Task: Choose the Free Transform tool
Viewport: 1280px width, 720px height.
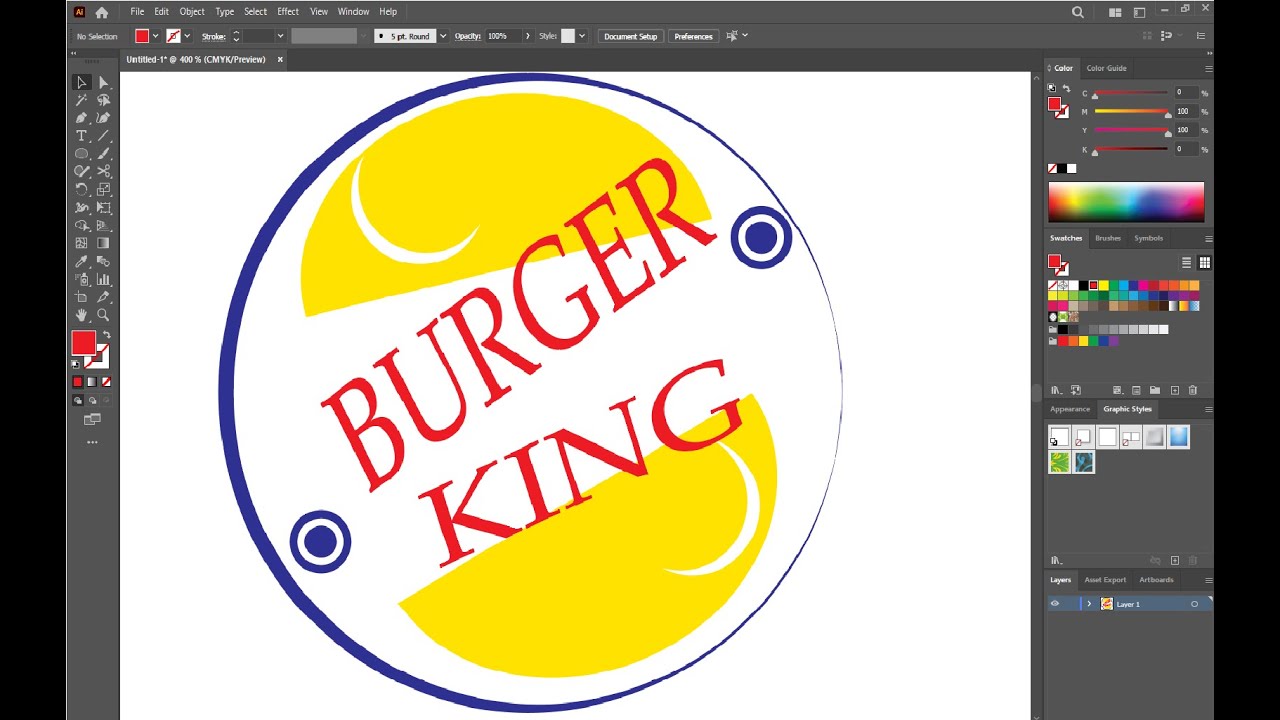Action: tap(103, 208)
